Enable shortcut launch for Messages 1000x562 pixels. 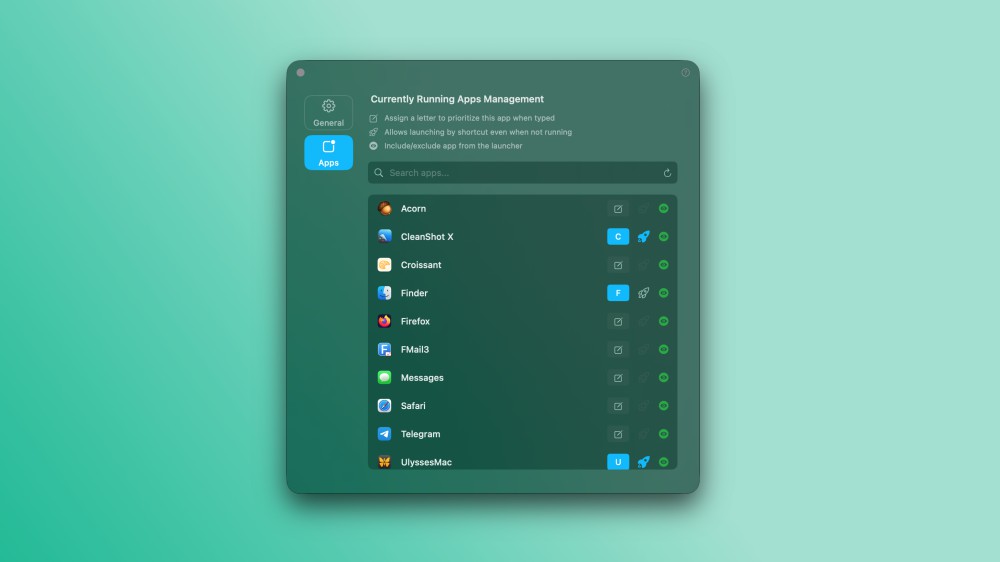[643, 378]
